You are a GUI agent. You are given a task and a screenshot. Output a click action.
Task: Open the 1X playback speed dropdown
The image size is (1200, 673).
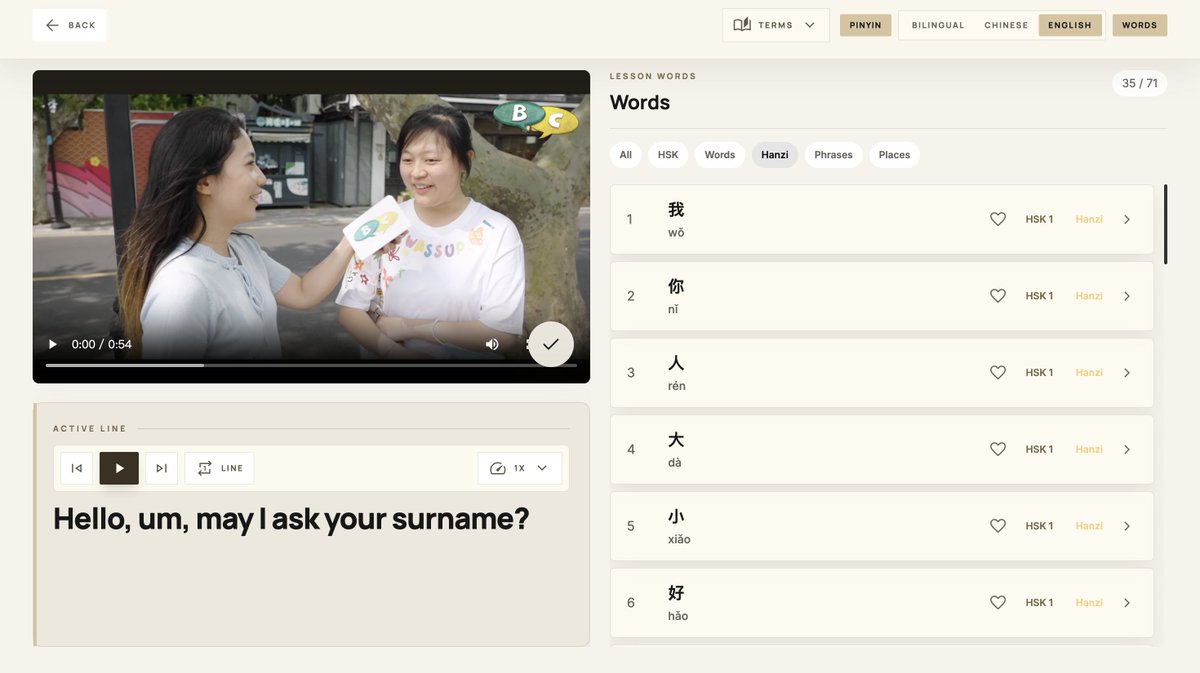(519, 468)
